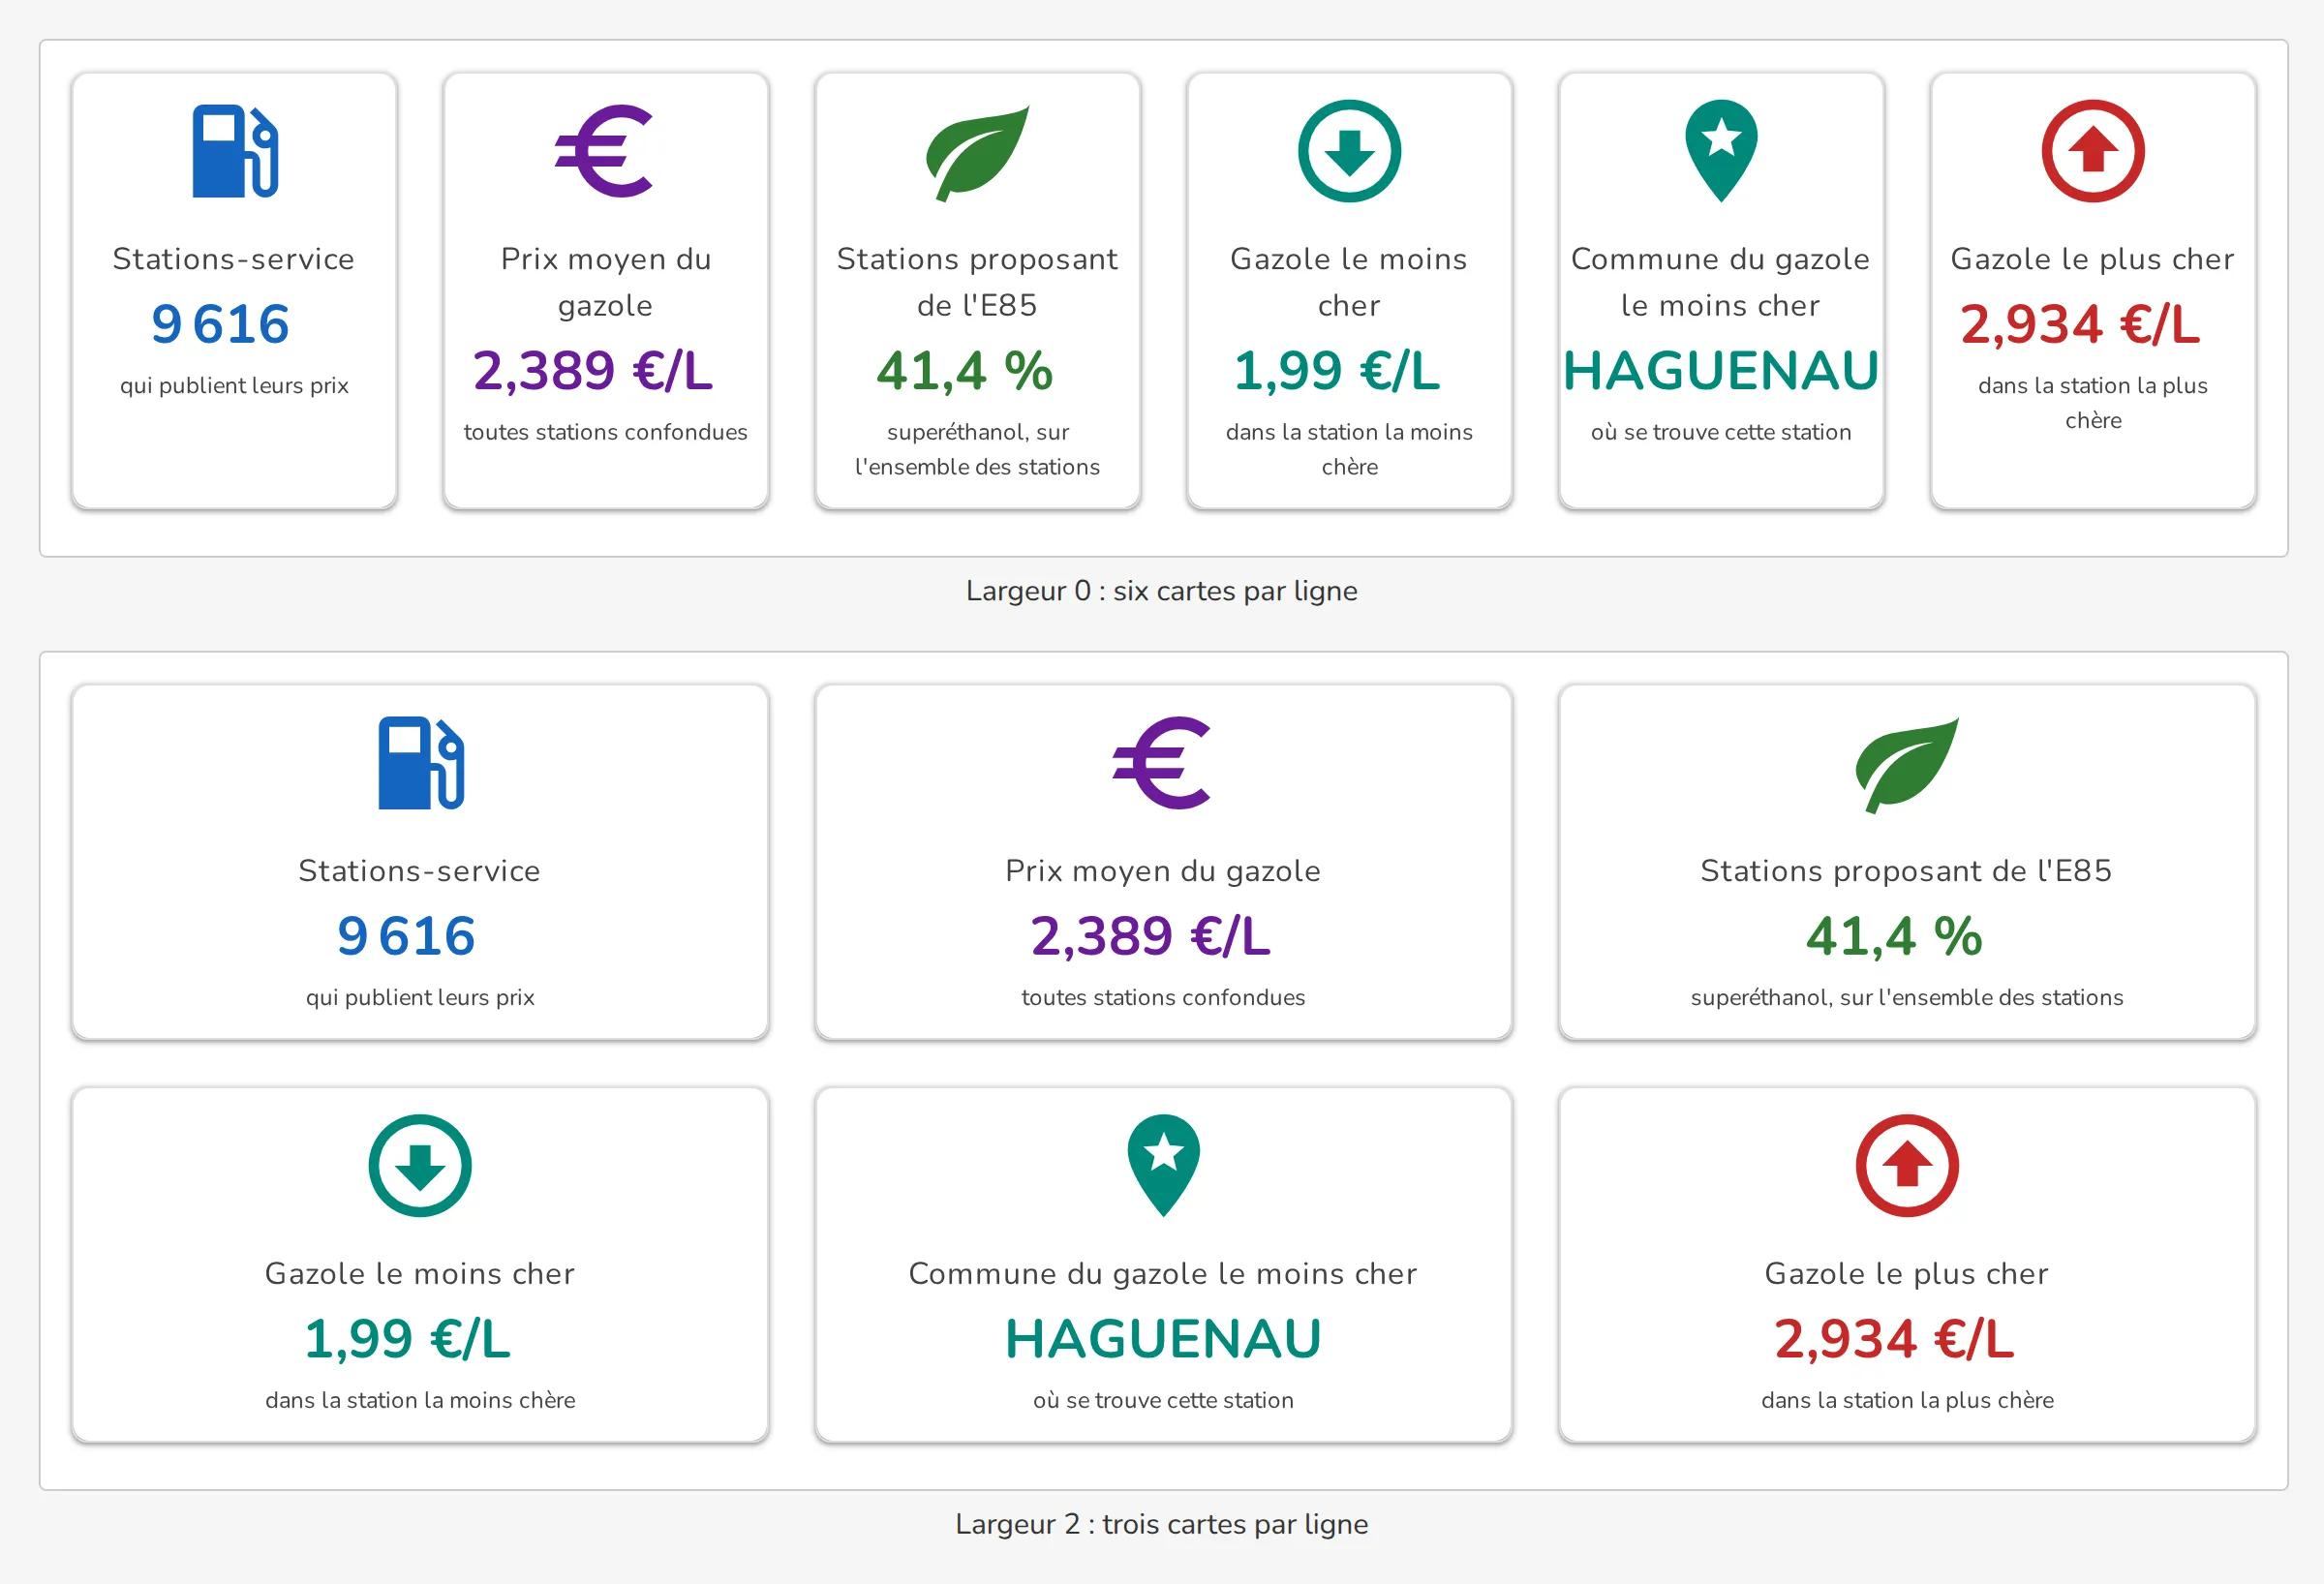
Task: Select the 2,389 €/L value in the three-card layout
Action: tap(1150, 936)
